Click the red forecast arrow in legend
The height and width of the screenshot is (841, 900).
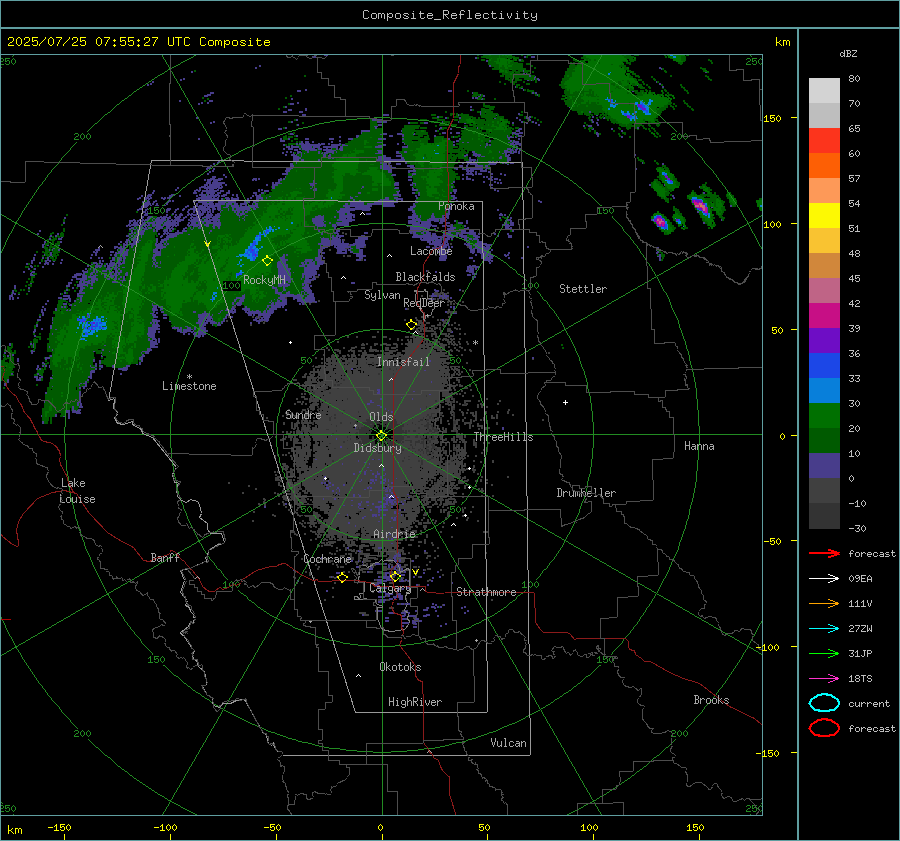[824, 553]
